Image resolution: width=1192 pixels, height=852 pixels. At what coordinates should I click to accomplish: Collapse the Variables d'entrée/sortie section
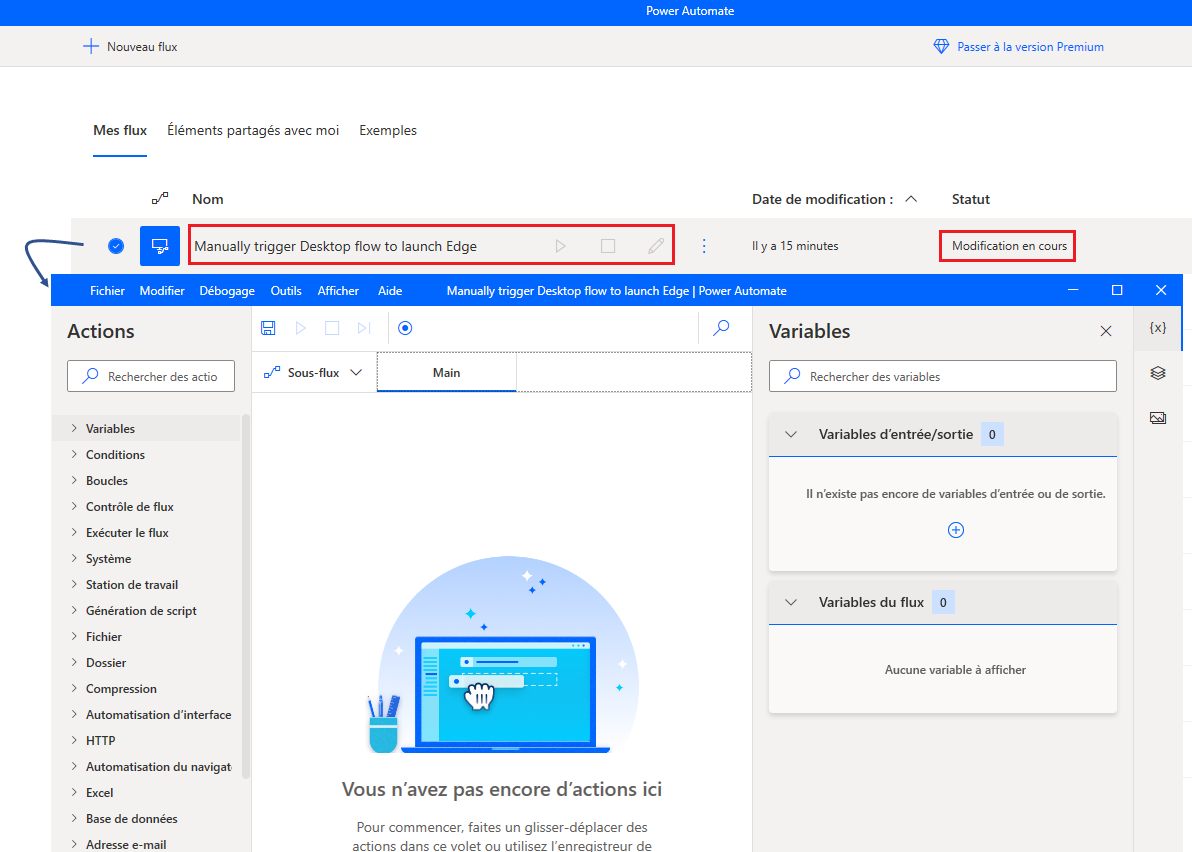(x=791, y=435)
